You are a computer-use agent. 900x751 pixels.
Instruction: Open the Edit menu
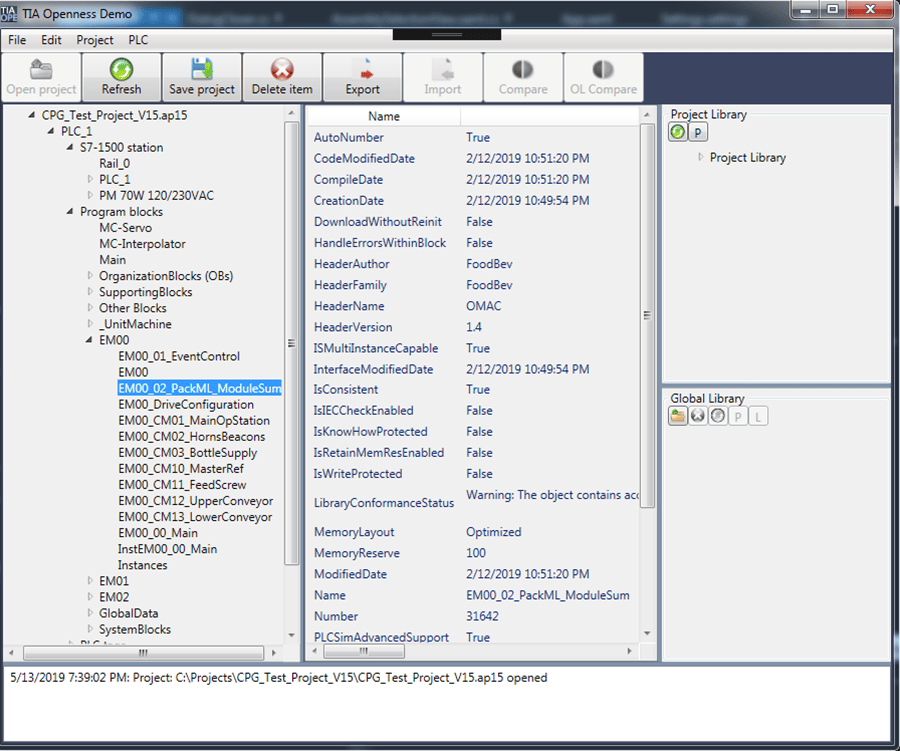coord(51,40)
